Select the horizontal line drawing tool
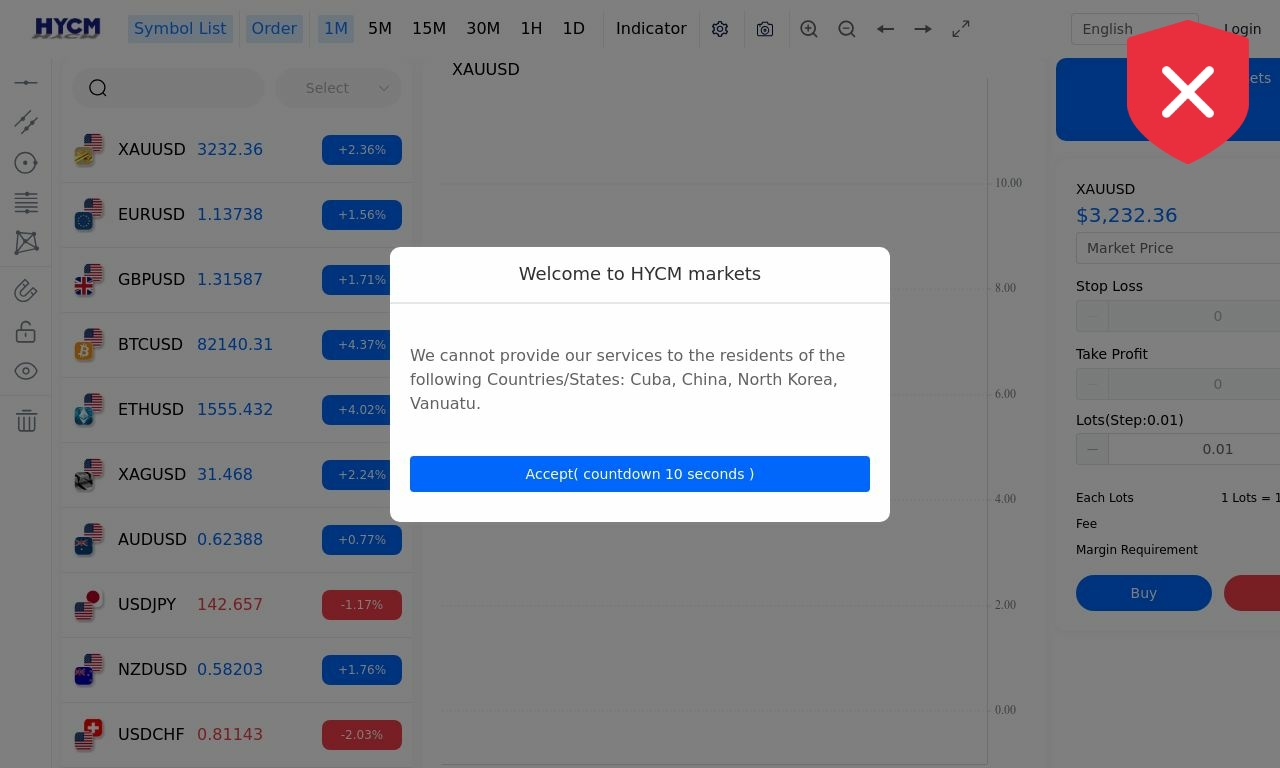This screenshot has height=768, width=1280. (x=26, y=82)
